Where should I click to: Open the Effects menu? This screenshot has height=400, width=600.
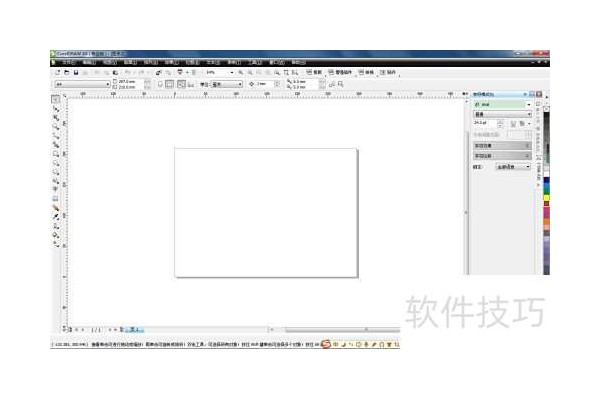(x=172, y=62)
